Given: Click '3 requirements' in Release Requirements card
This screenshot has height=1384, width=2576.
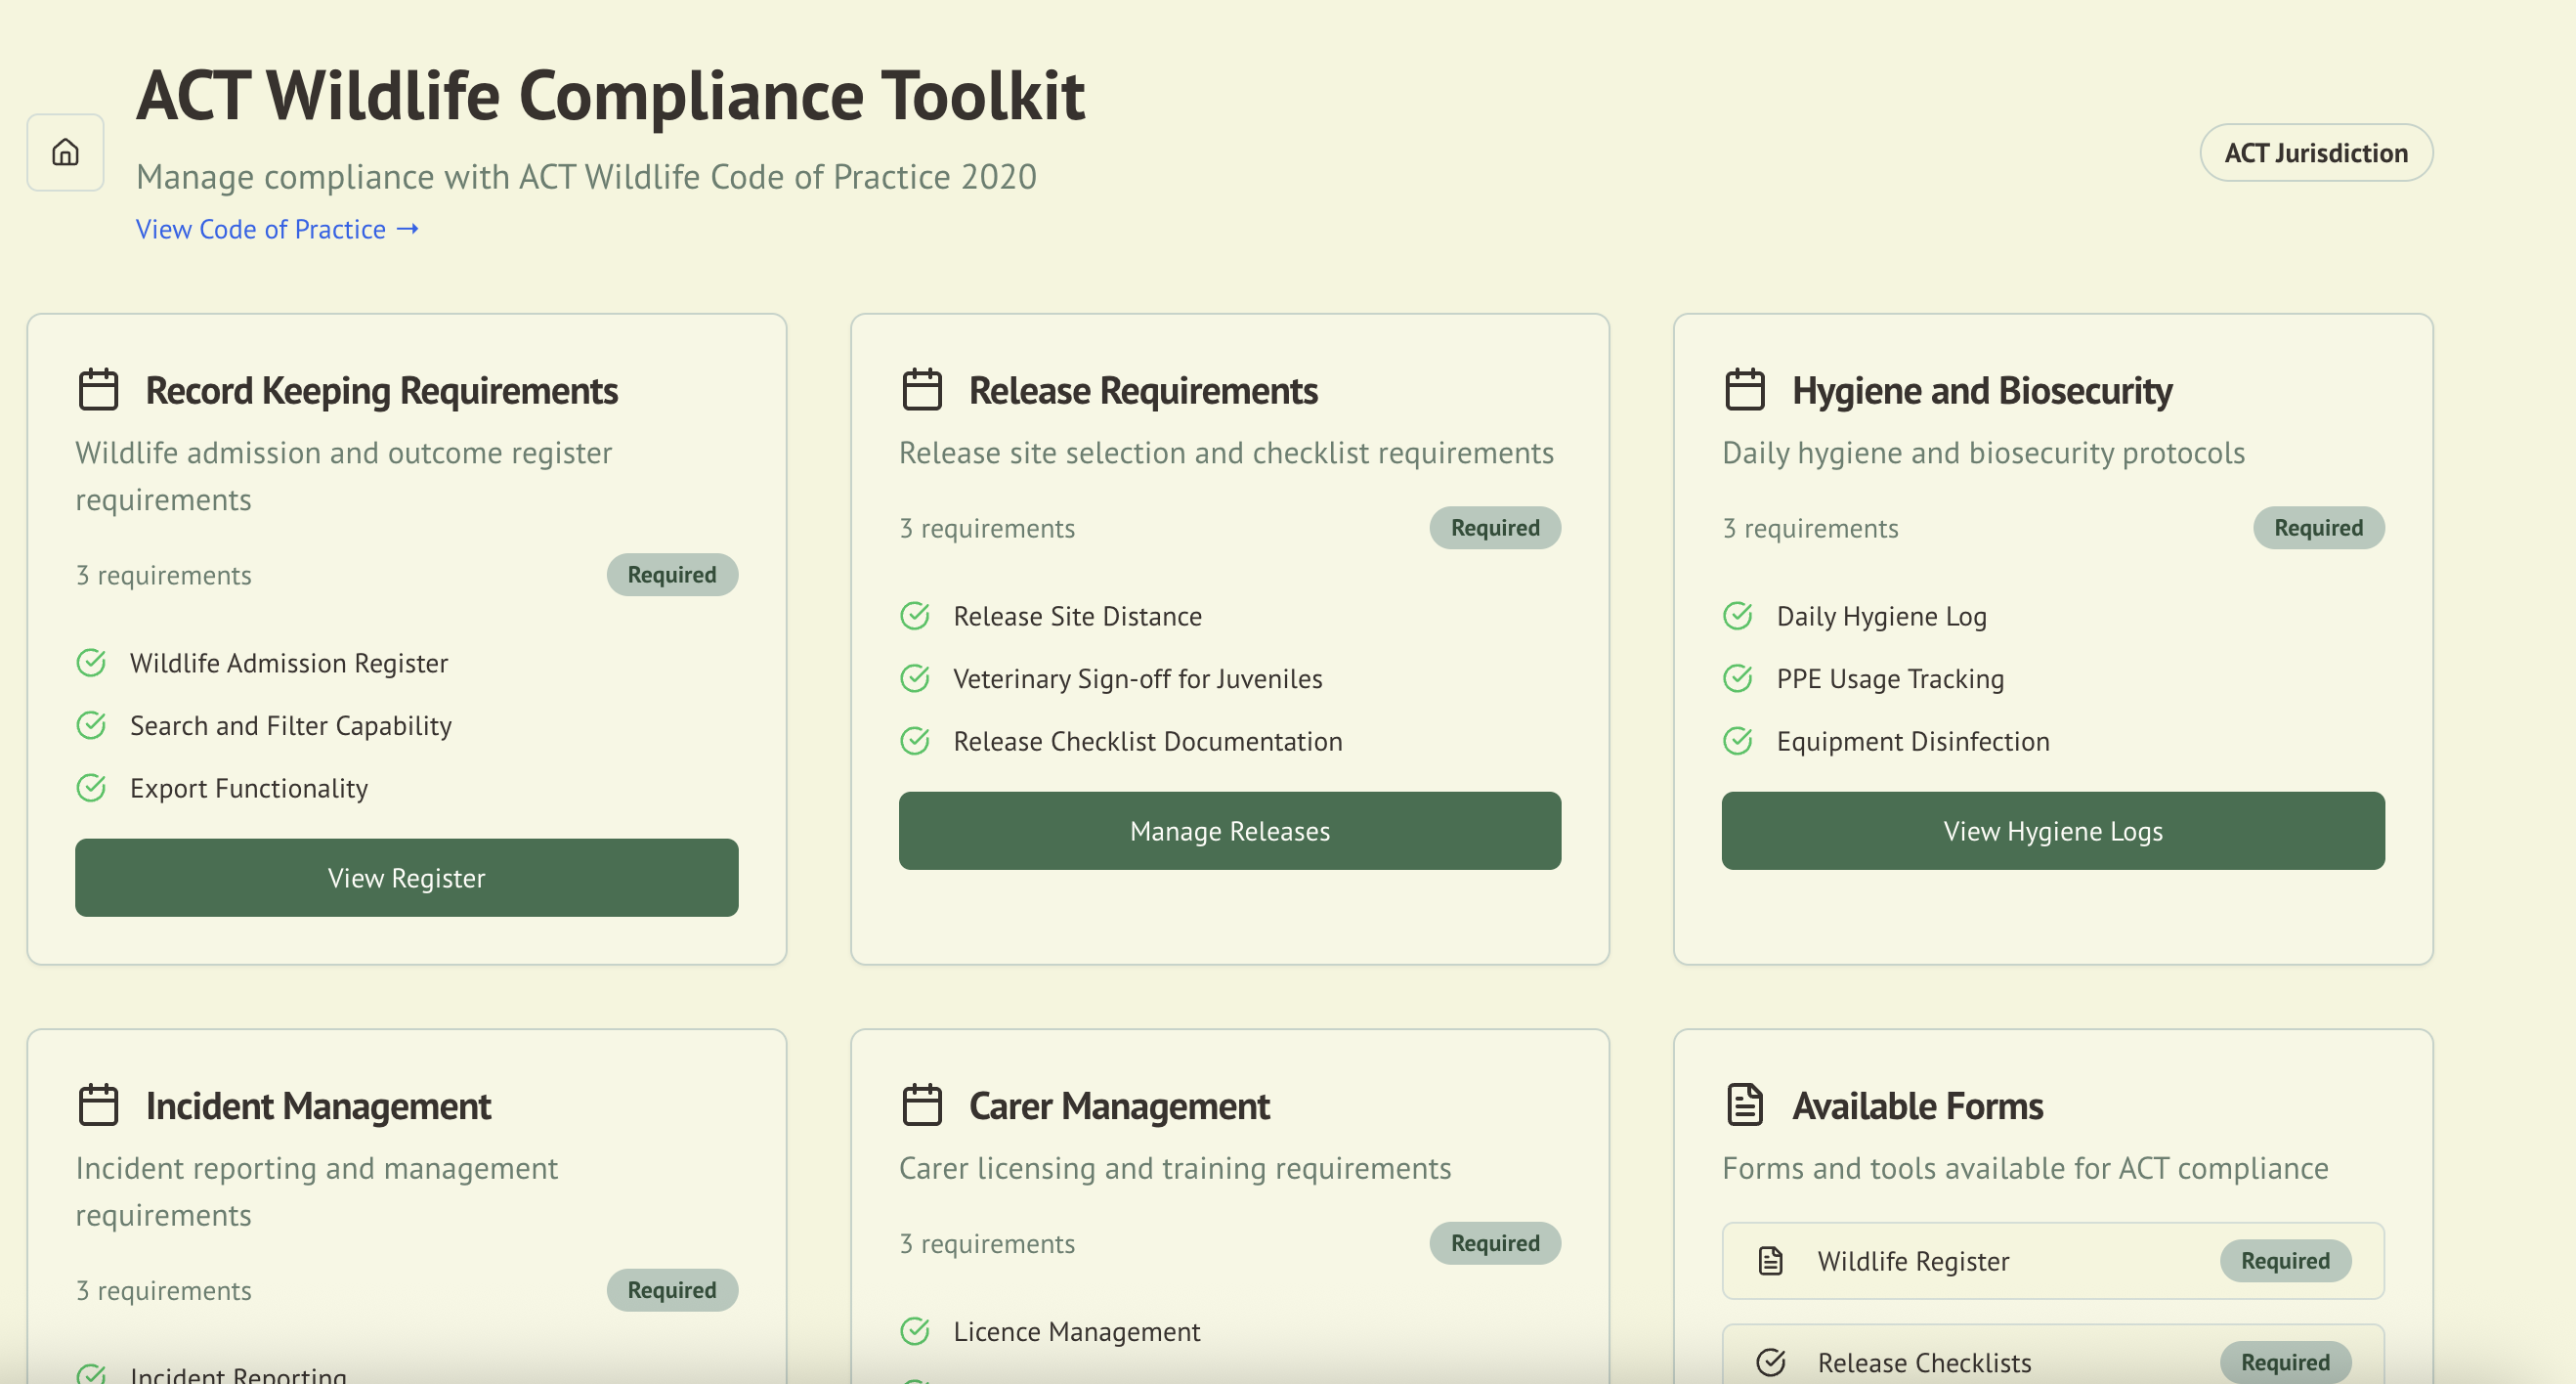Looking at the screenshot, I should pyautogui.click(x=987, y=528).
